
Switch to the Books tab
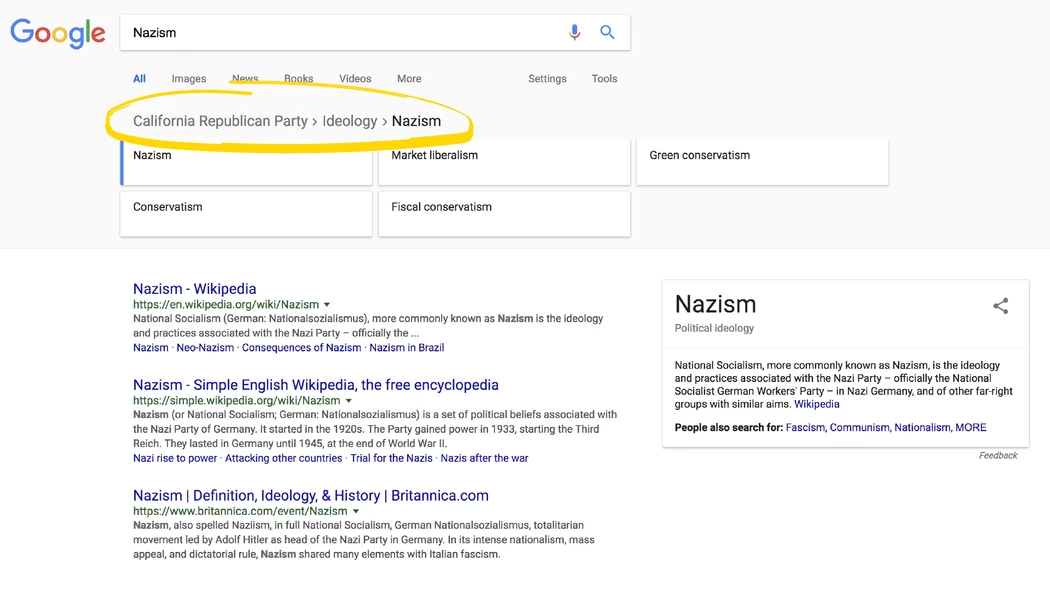click(x=299, y=78)
